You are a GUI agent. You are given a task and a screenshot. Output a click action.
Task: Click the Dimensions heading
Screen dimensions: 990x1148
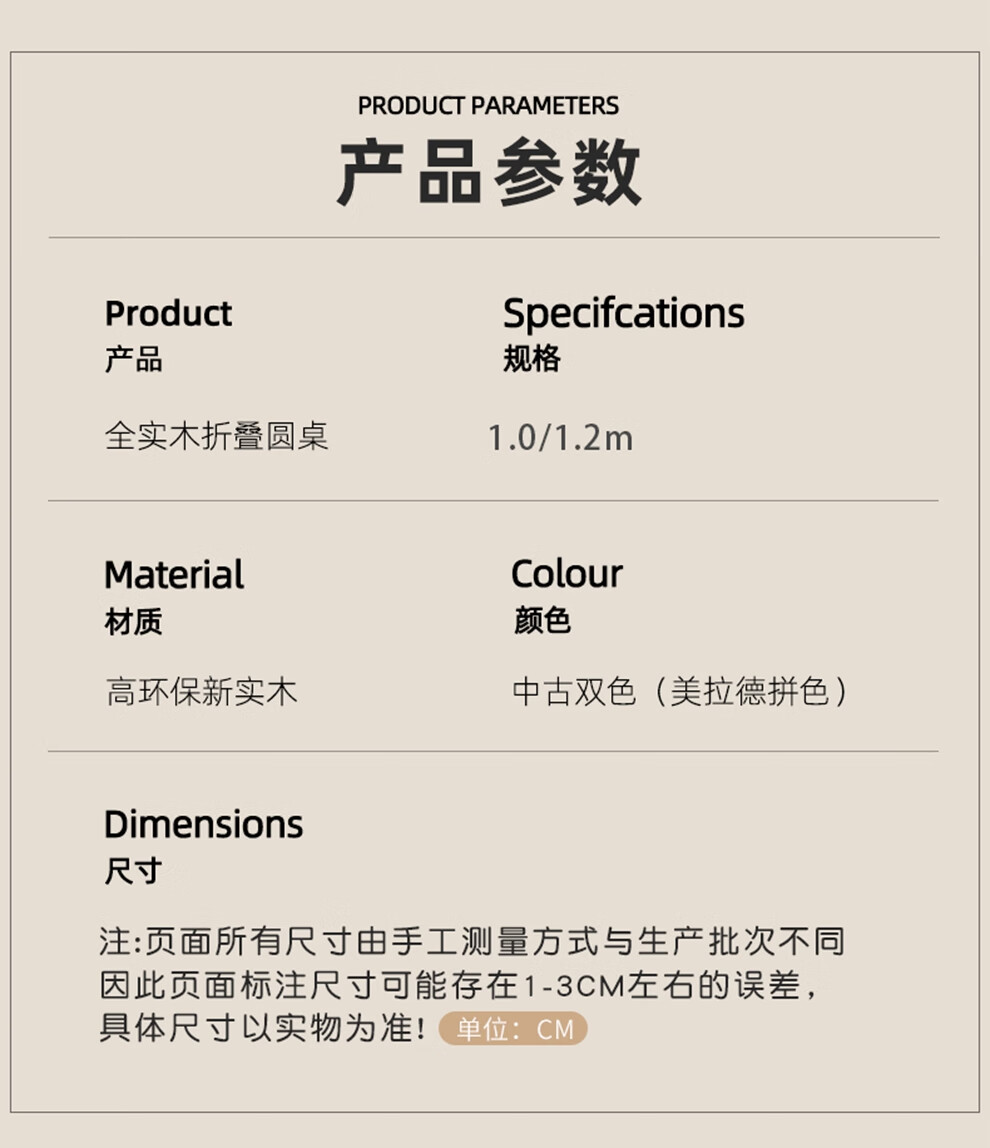click(203, 825)
